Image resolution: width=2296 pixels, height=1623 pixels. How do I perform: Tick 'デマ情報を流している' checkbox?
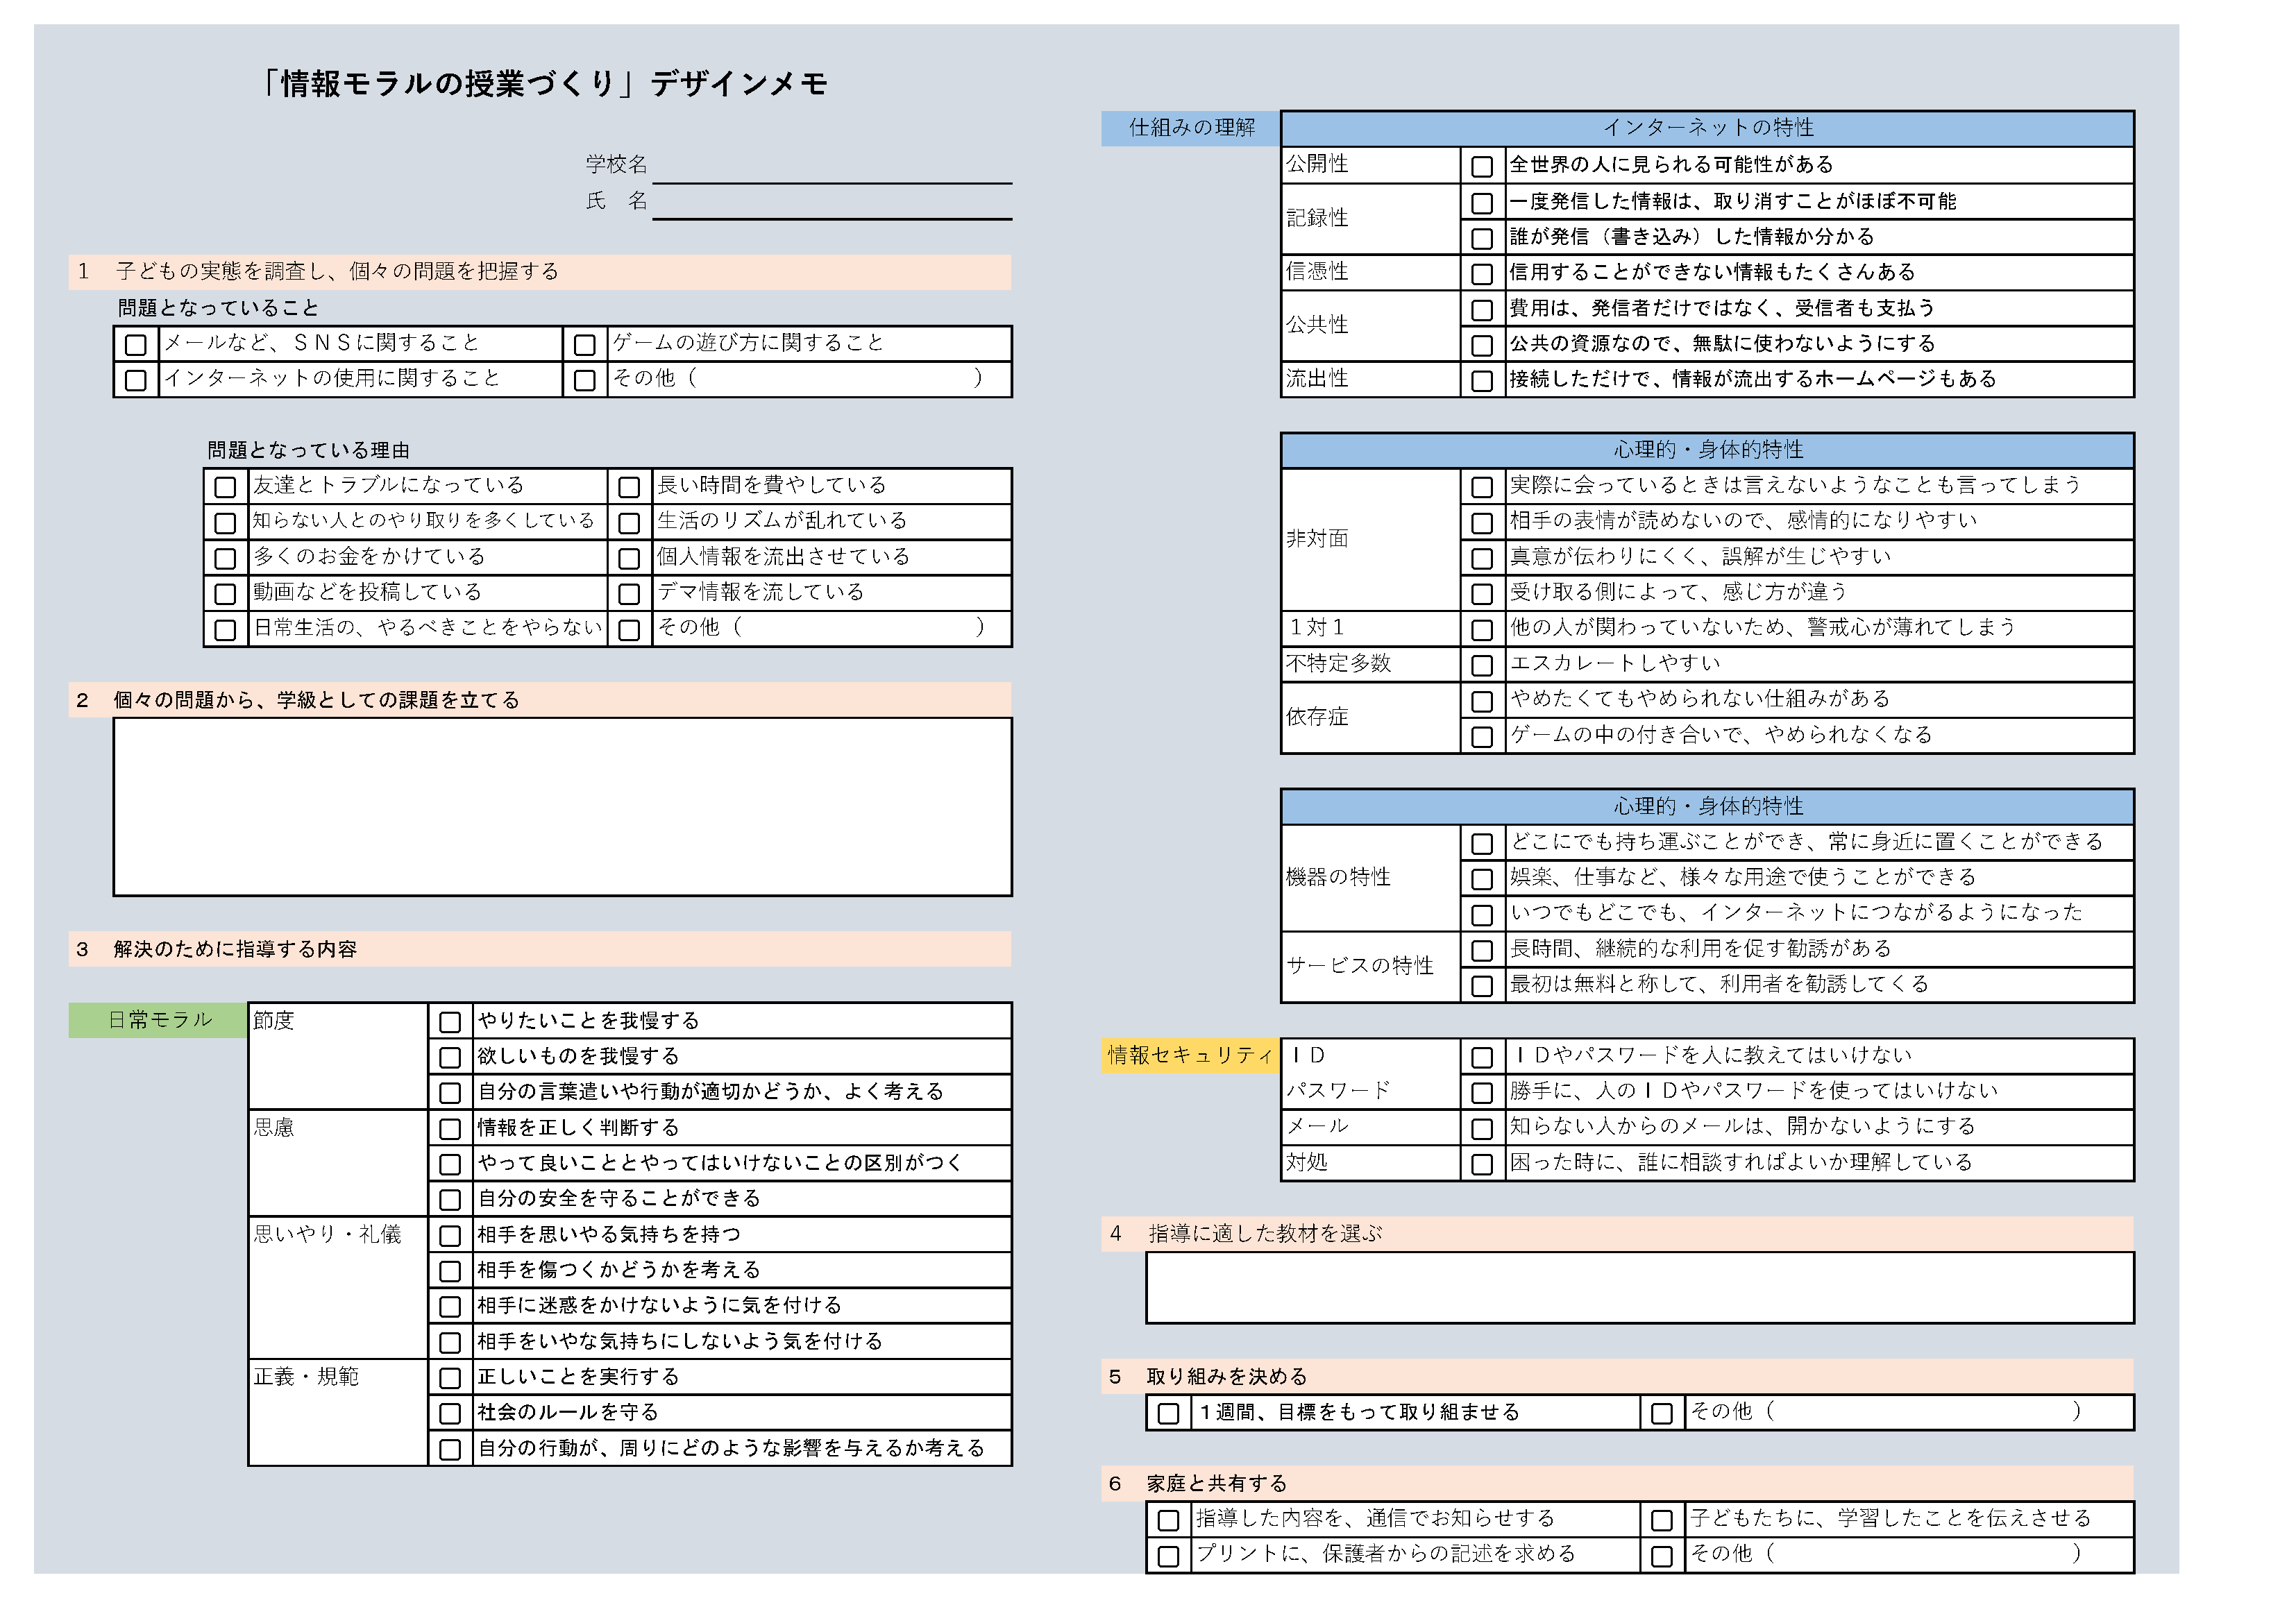(629, 594)
